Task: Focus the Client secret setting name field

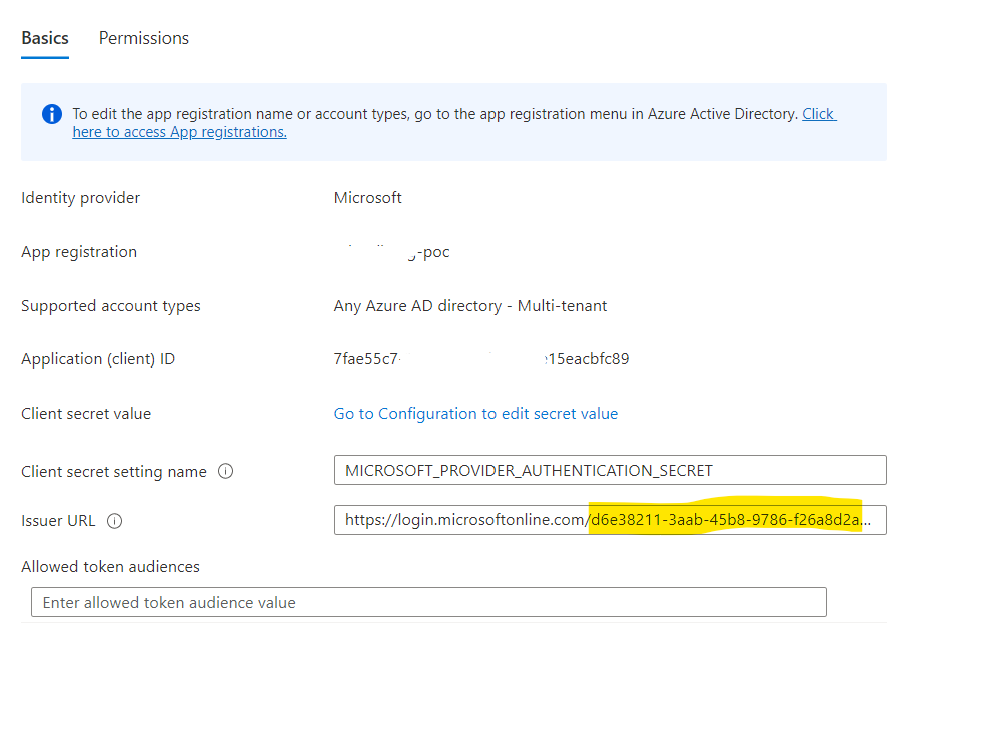Action: click(x=610, y=470)
